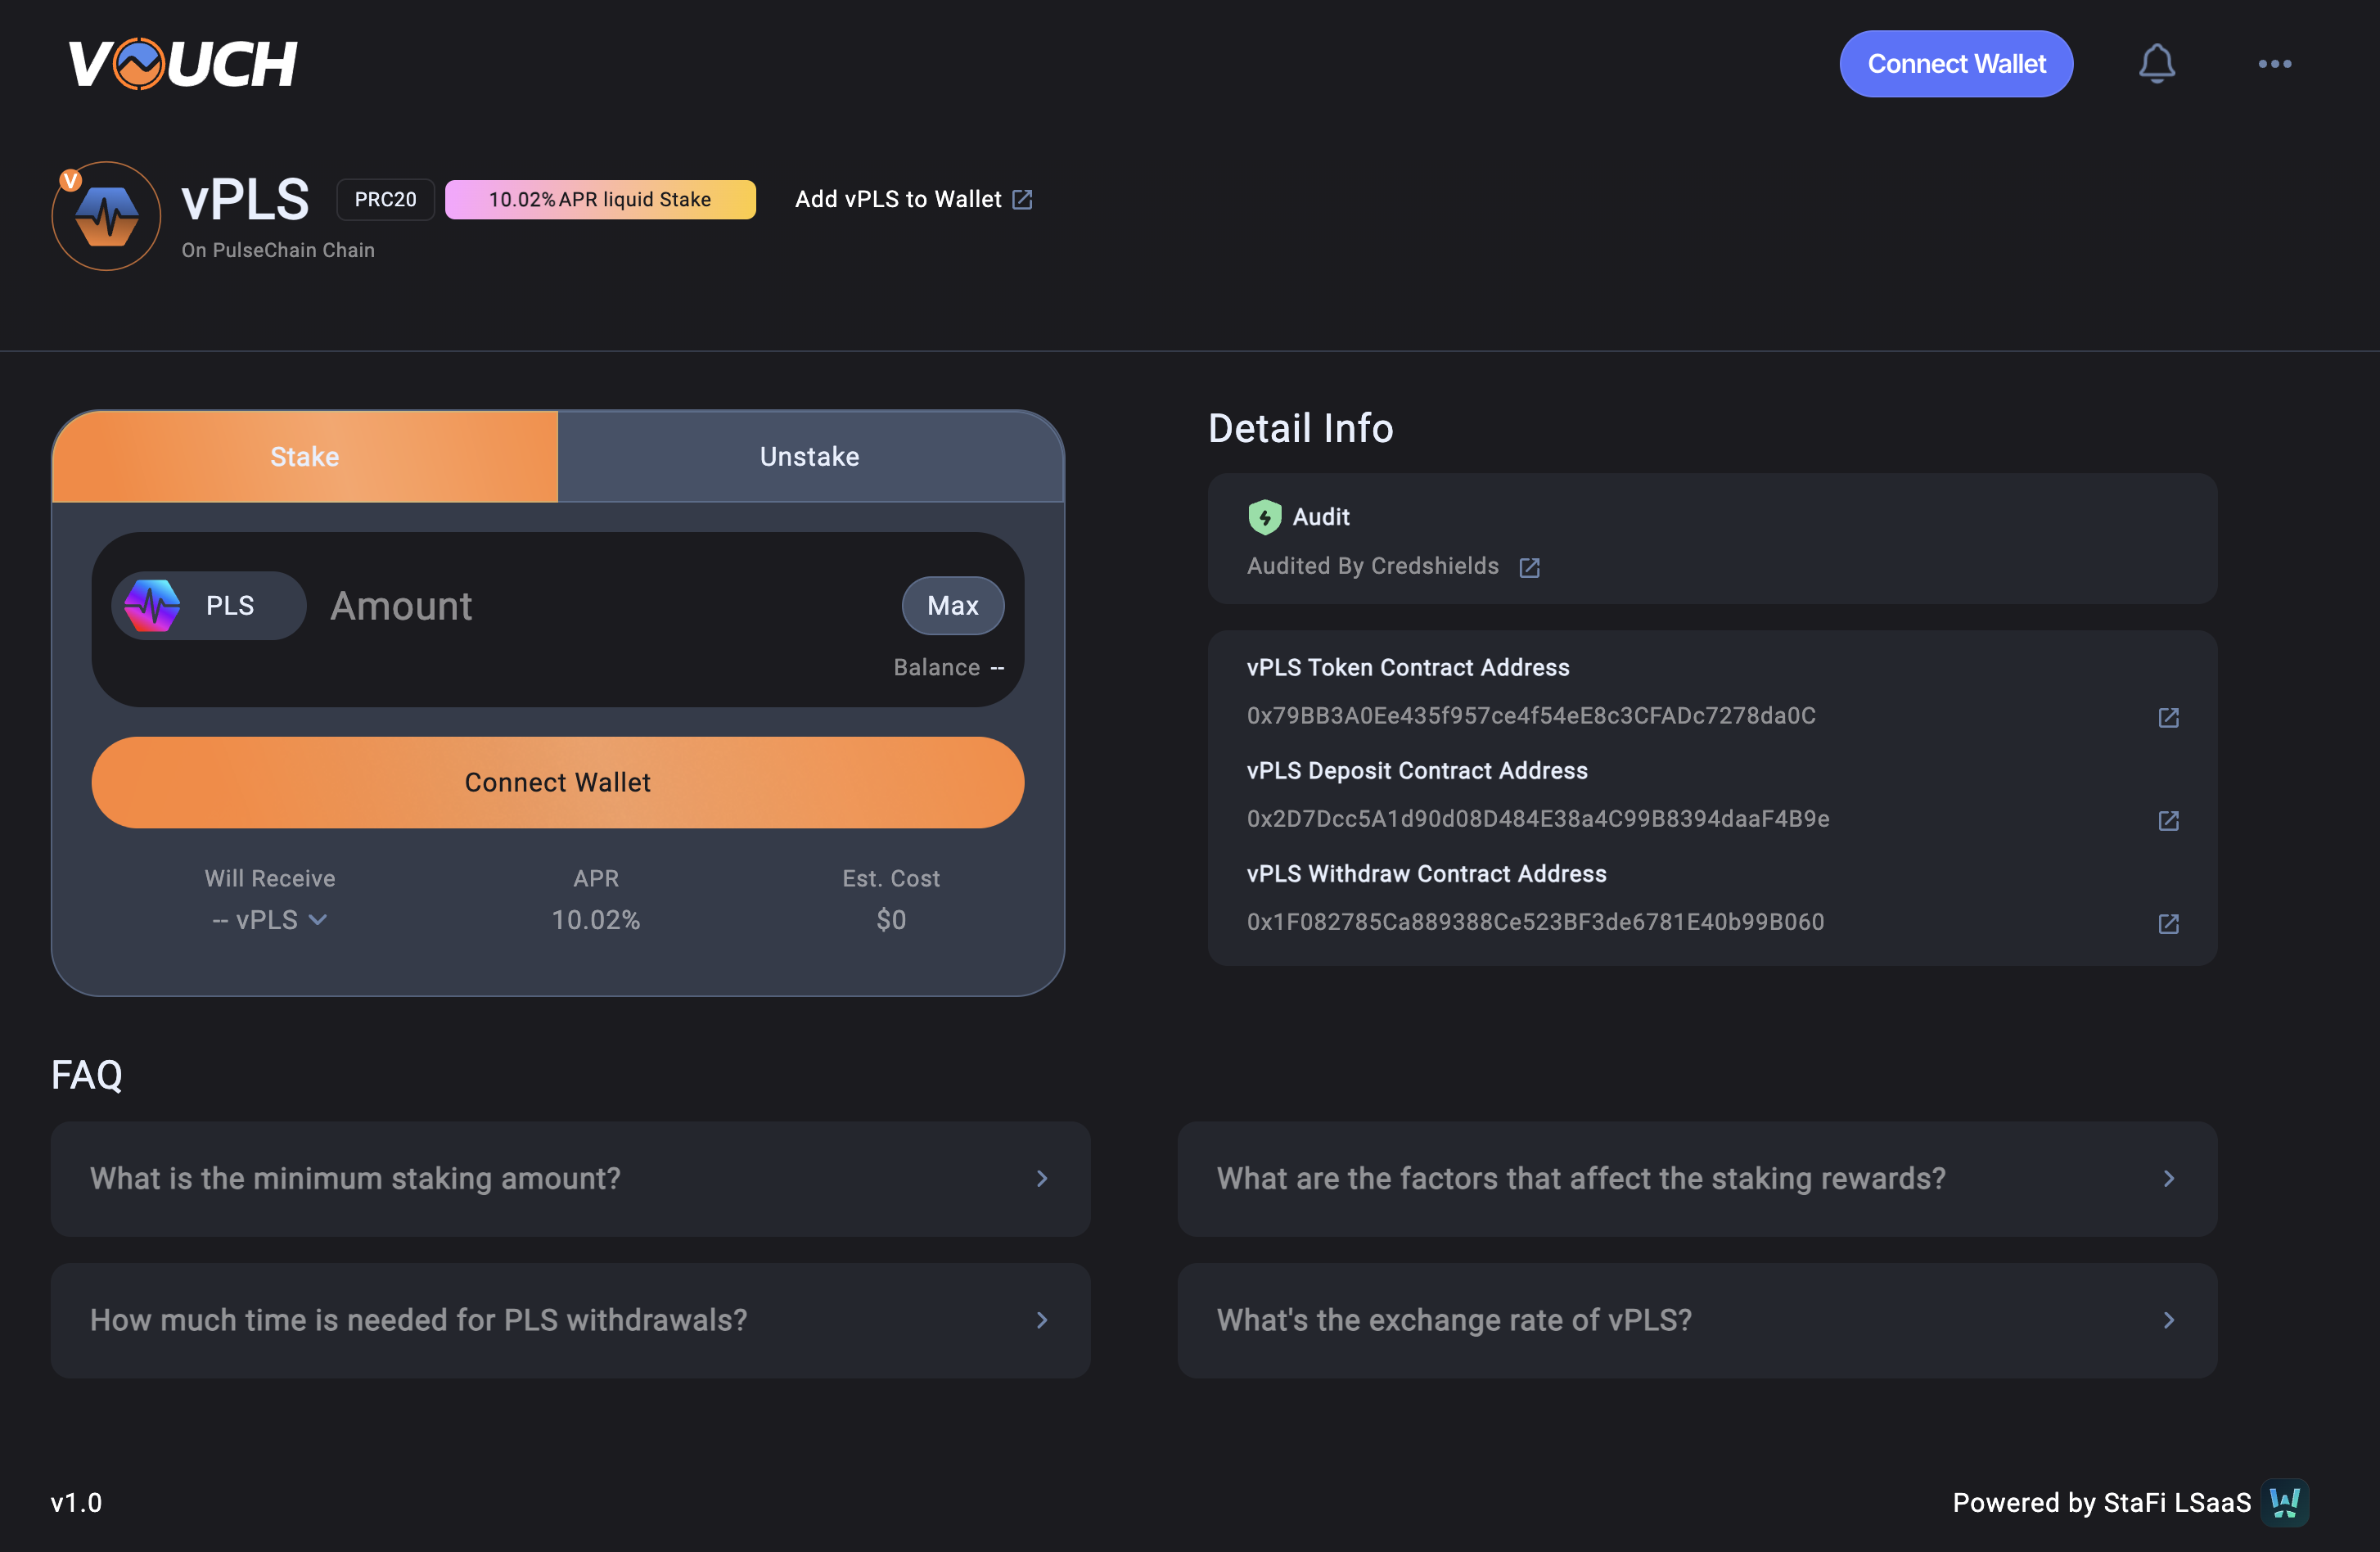This screenshot has width=2380, height=1552.
Task: Click 'Audited By Credshields' text
Action: click(x=1373, y=566)
